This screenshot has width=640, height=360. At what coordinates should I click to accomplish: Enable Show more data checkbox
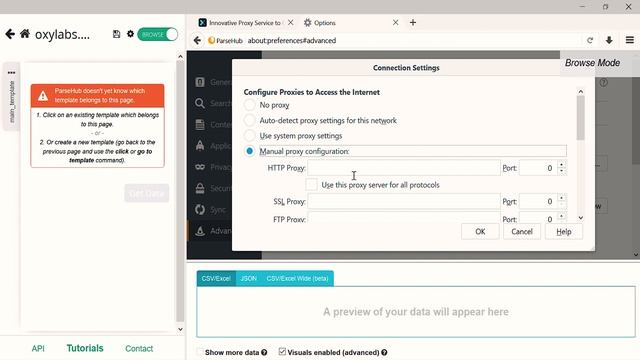tap(200, 352)
